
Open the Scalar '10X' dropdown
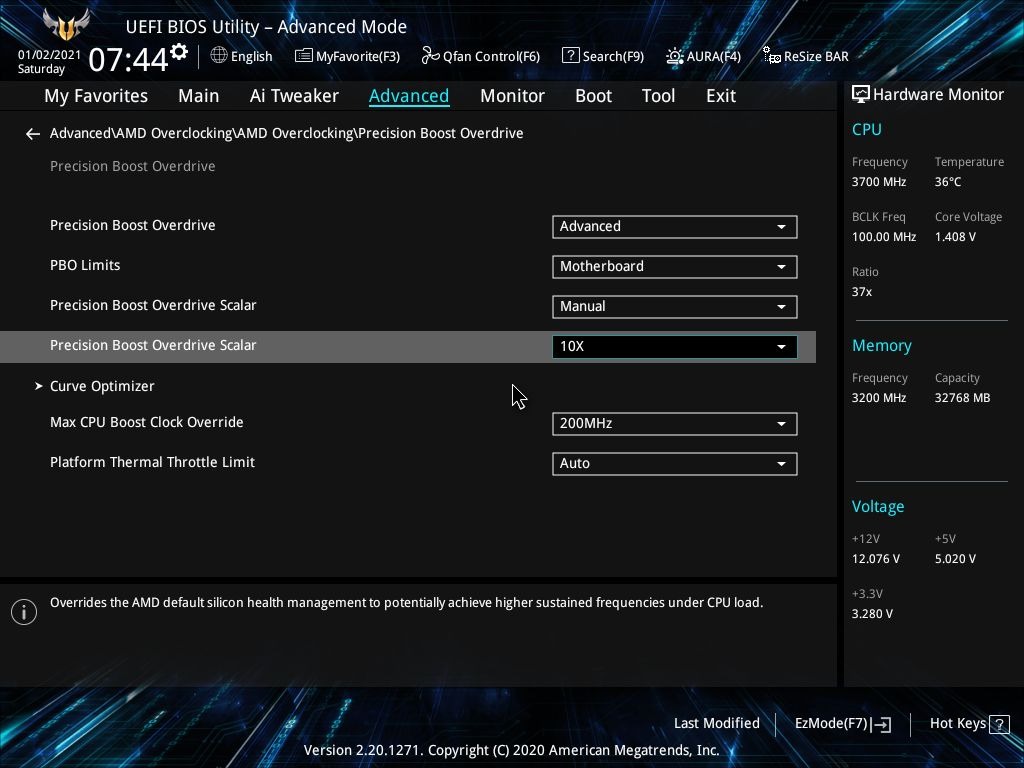point(675,347)
